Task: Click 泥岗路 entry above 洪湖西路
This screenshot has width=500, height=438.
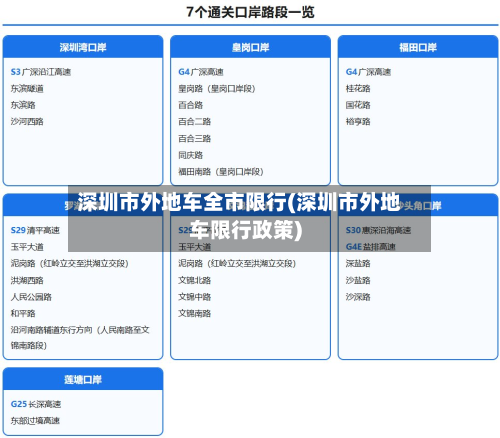Action: point(70,263)
